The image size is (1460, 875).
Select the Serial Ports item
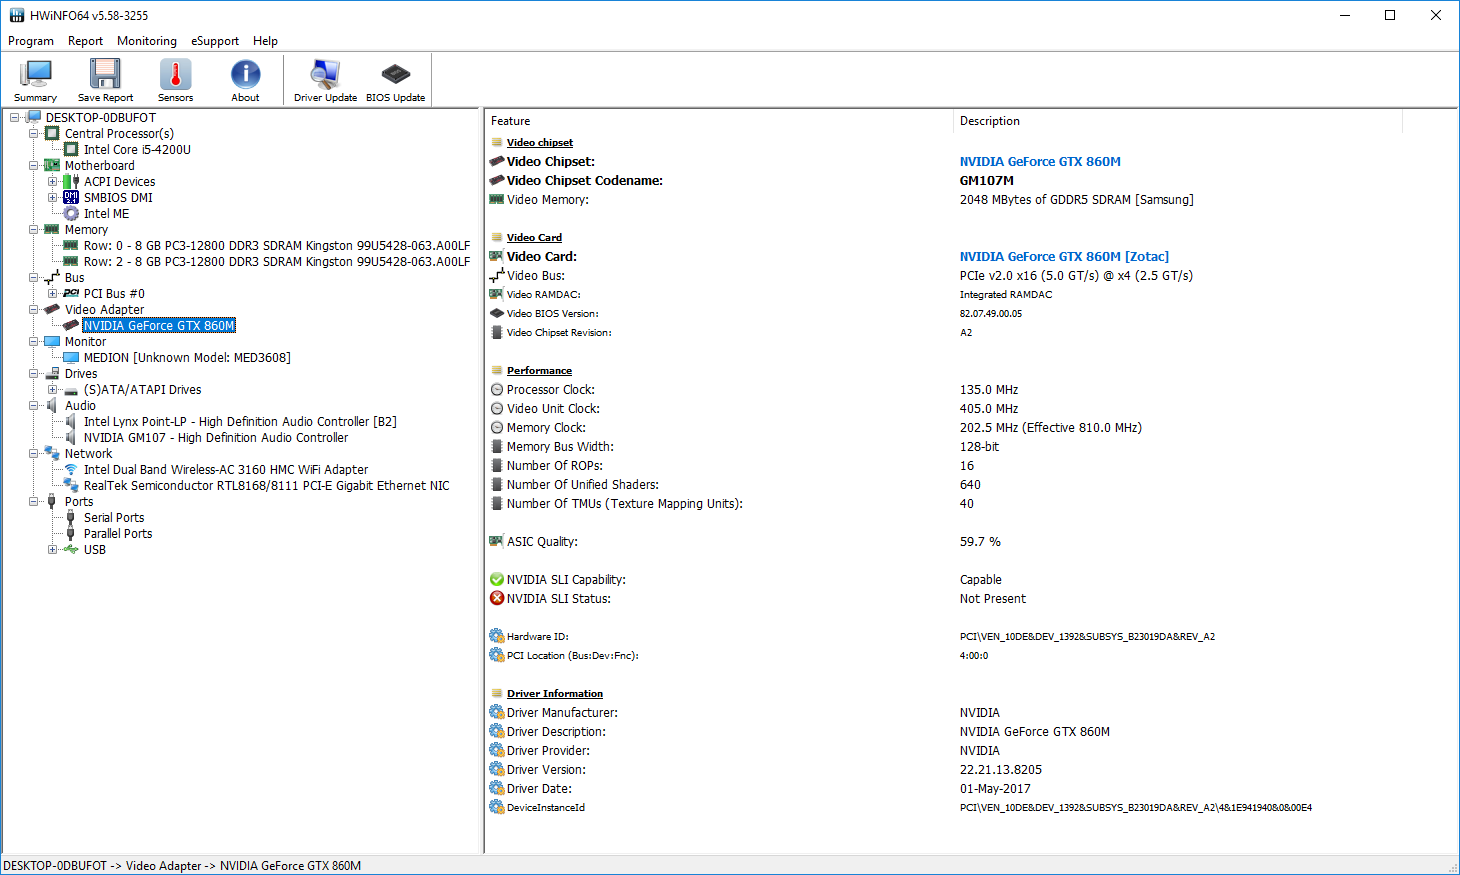point(114,517)
